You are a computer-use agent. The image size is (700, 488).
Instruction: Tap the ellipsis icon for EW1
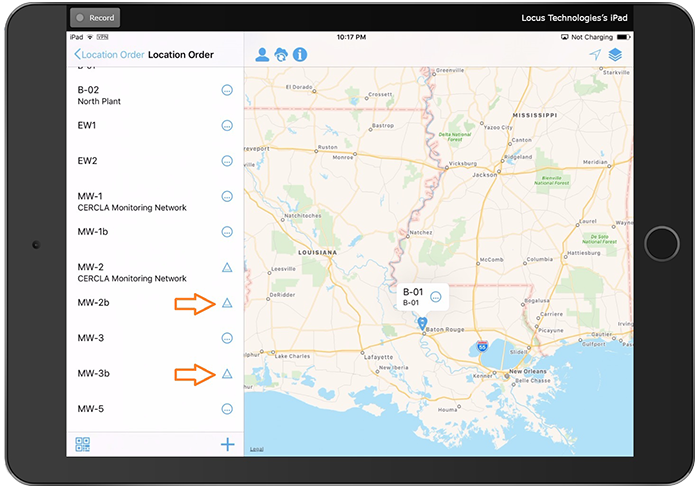pos(227,125)
